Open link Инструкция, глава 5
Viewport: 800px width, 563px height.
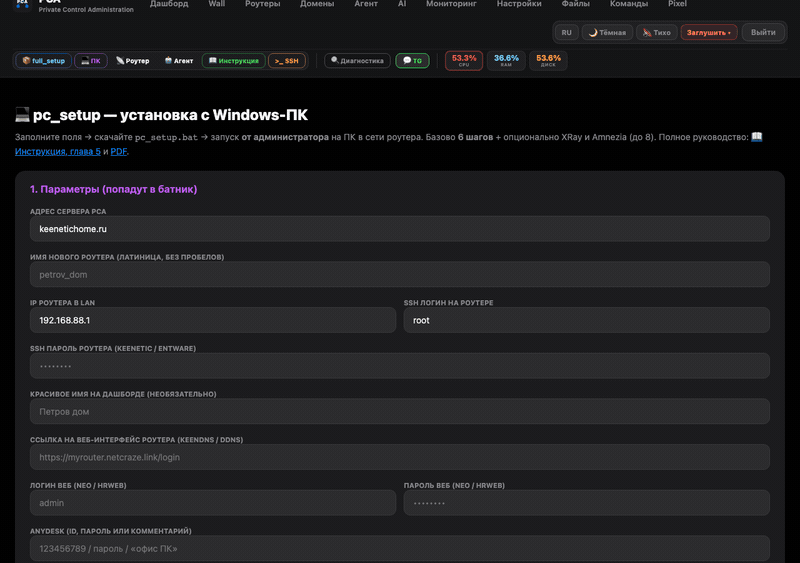(x=58, y=152)
